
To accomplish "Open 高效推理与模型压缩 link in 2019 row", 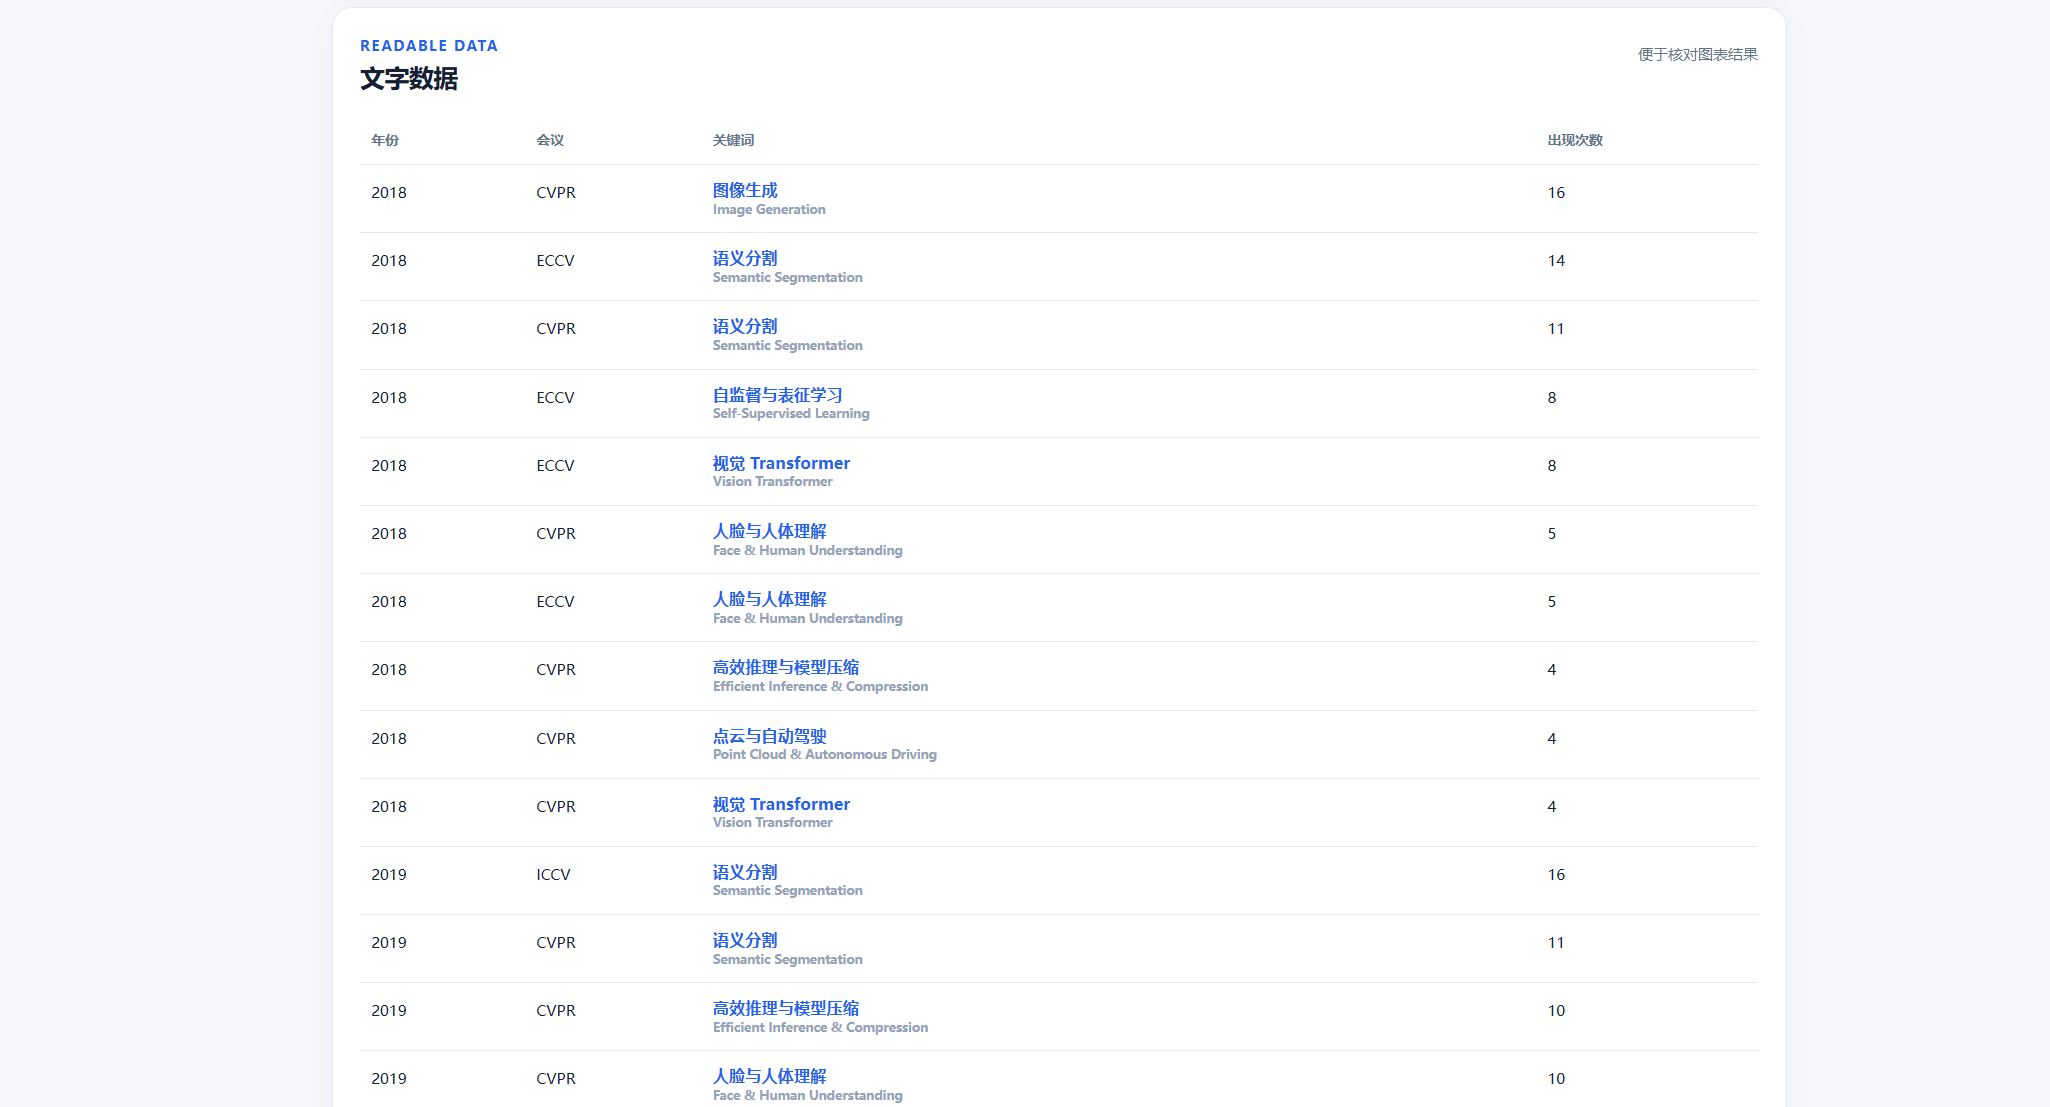I will pos(786,1008).
